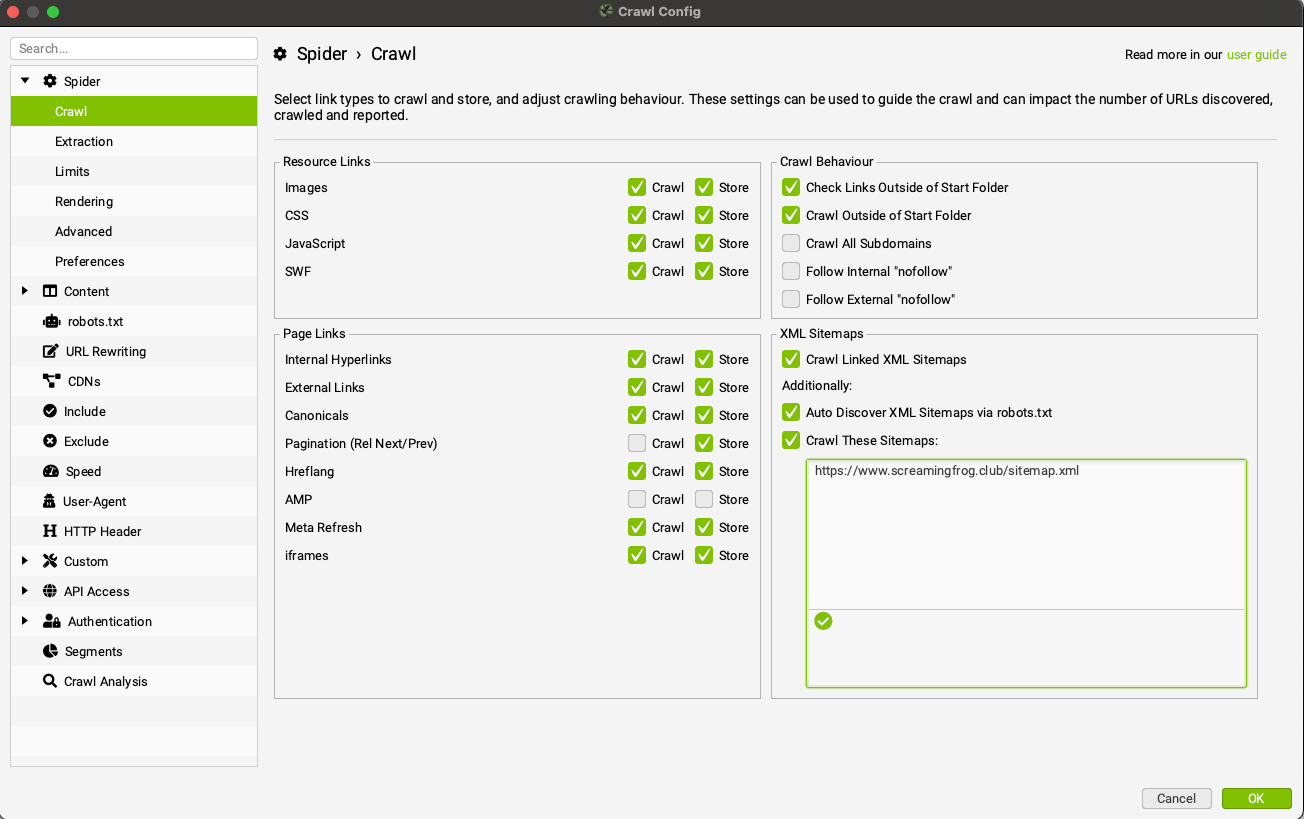Select the Segments pie chart icon
Viewport: 1304px width, 819px height.
coord(50,651)
